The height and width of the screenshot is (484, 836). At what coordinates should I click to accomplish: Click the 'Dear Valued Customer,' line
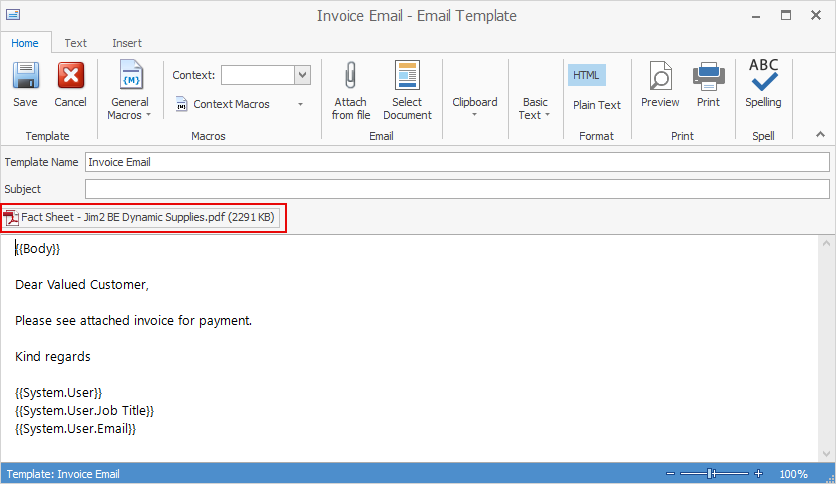pos(82,285)
